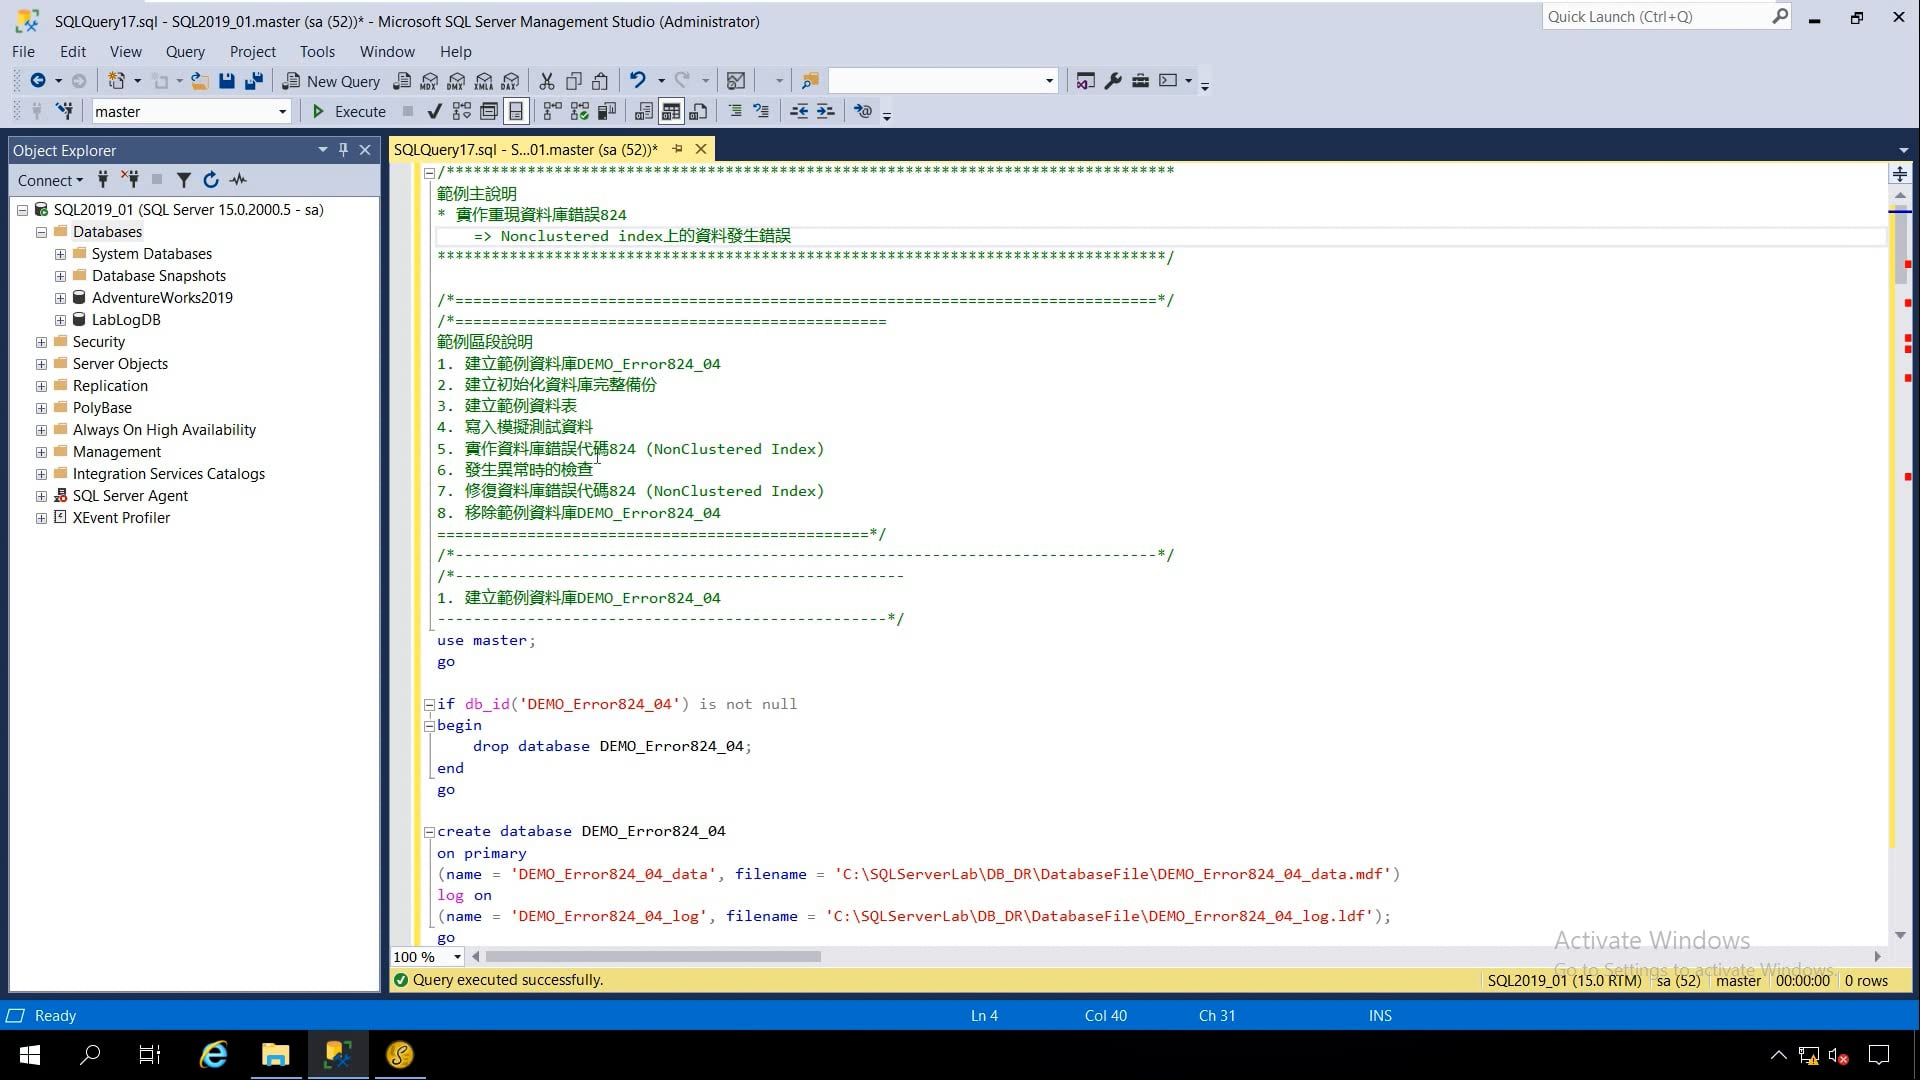Click the Properties wrench icon

1113,81
